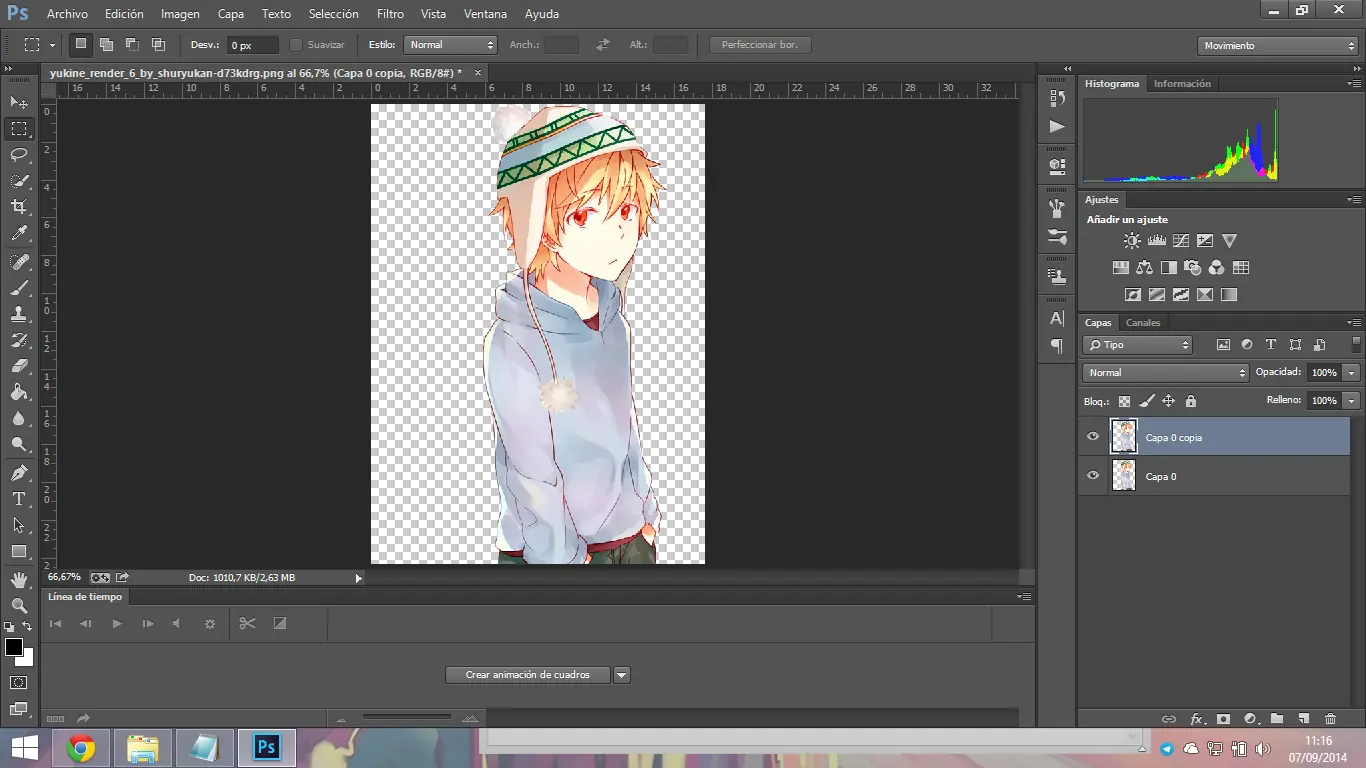
Task: Delete the selected layer with trash icon
Action: tap(1330, 719)
